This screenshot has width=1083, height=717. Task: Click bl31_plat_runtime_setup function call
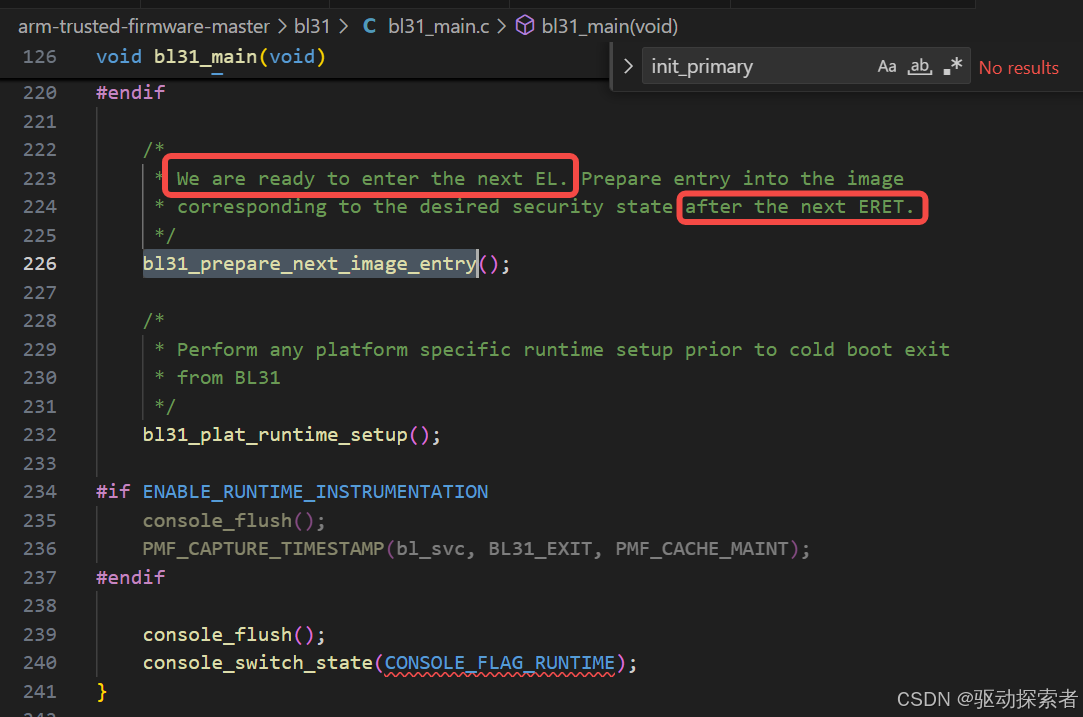(275, 434)
